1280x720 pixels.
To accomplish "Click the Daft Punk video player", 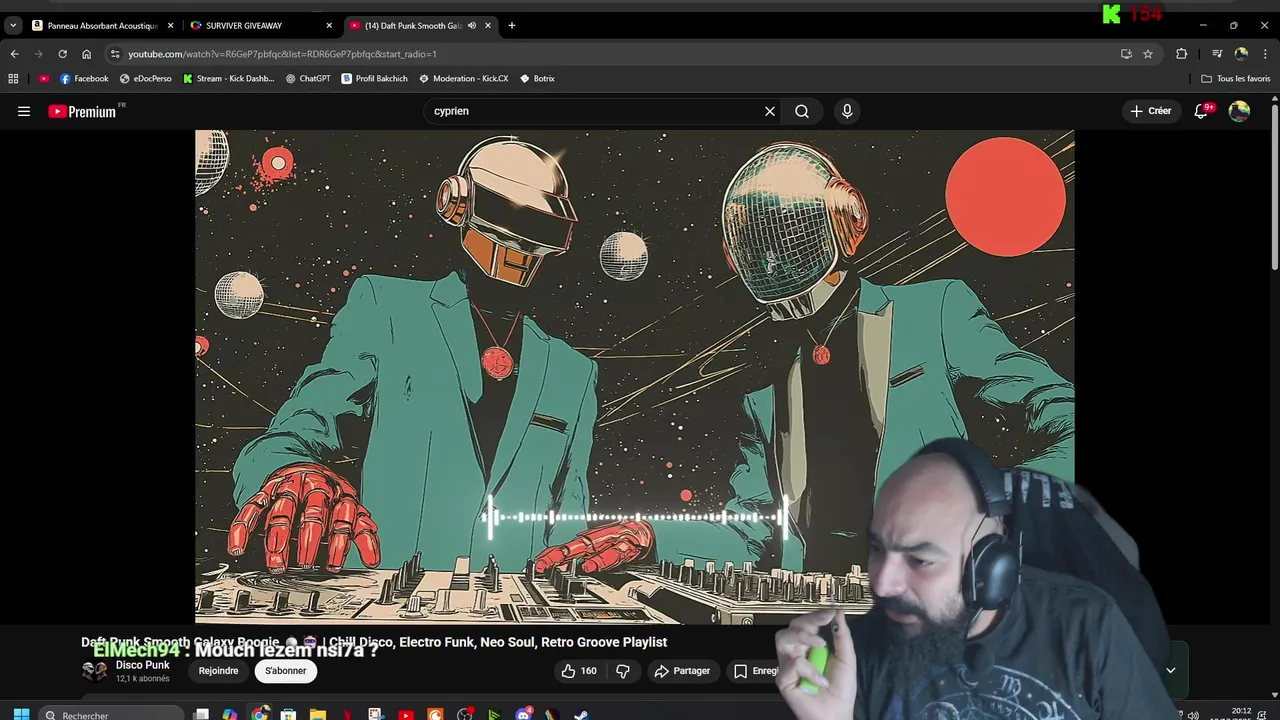I will 634,377.
